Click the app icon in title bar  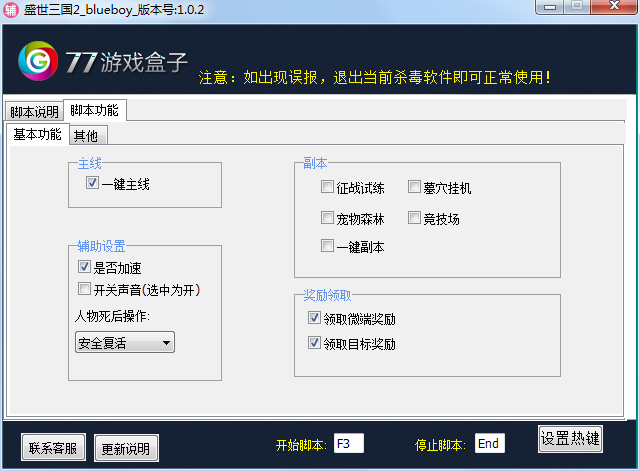pos(12,9)
